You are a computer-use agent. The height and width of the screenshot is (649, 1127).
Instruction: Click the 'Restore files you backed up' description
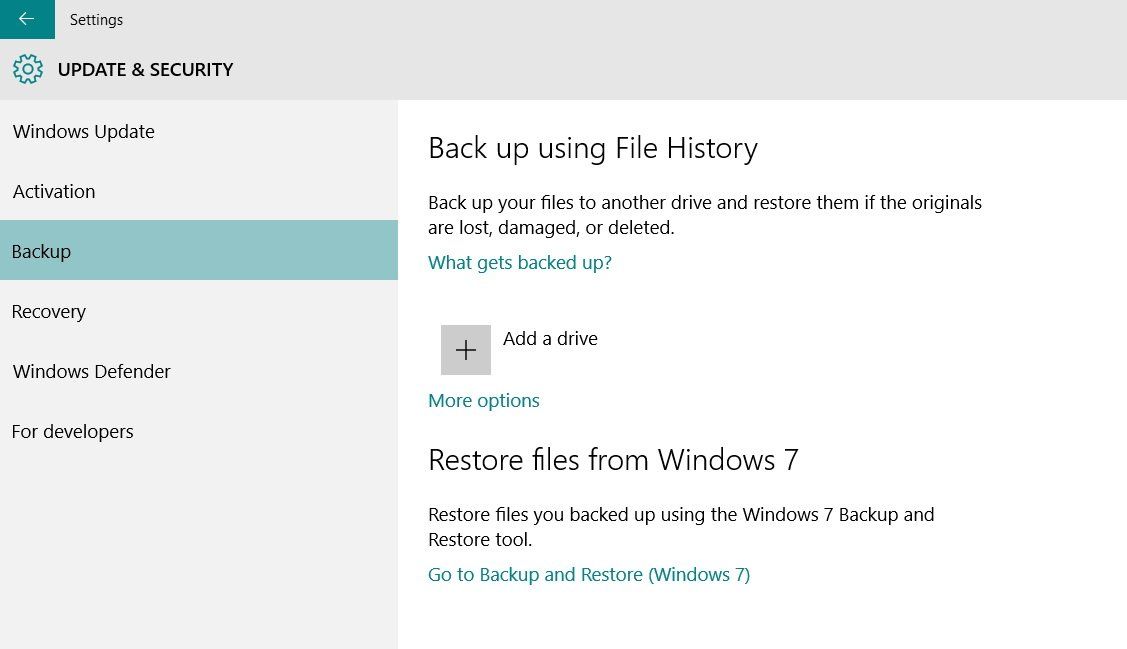pyautogui.click(x=681, y=527)
